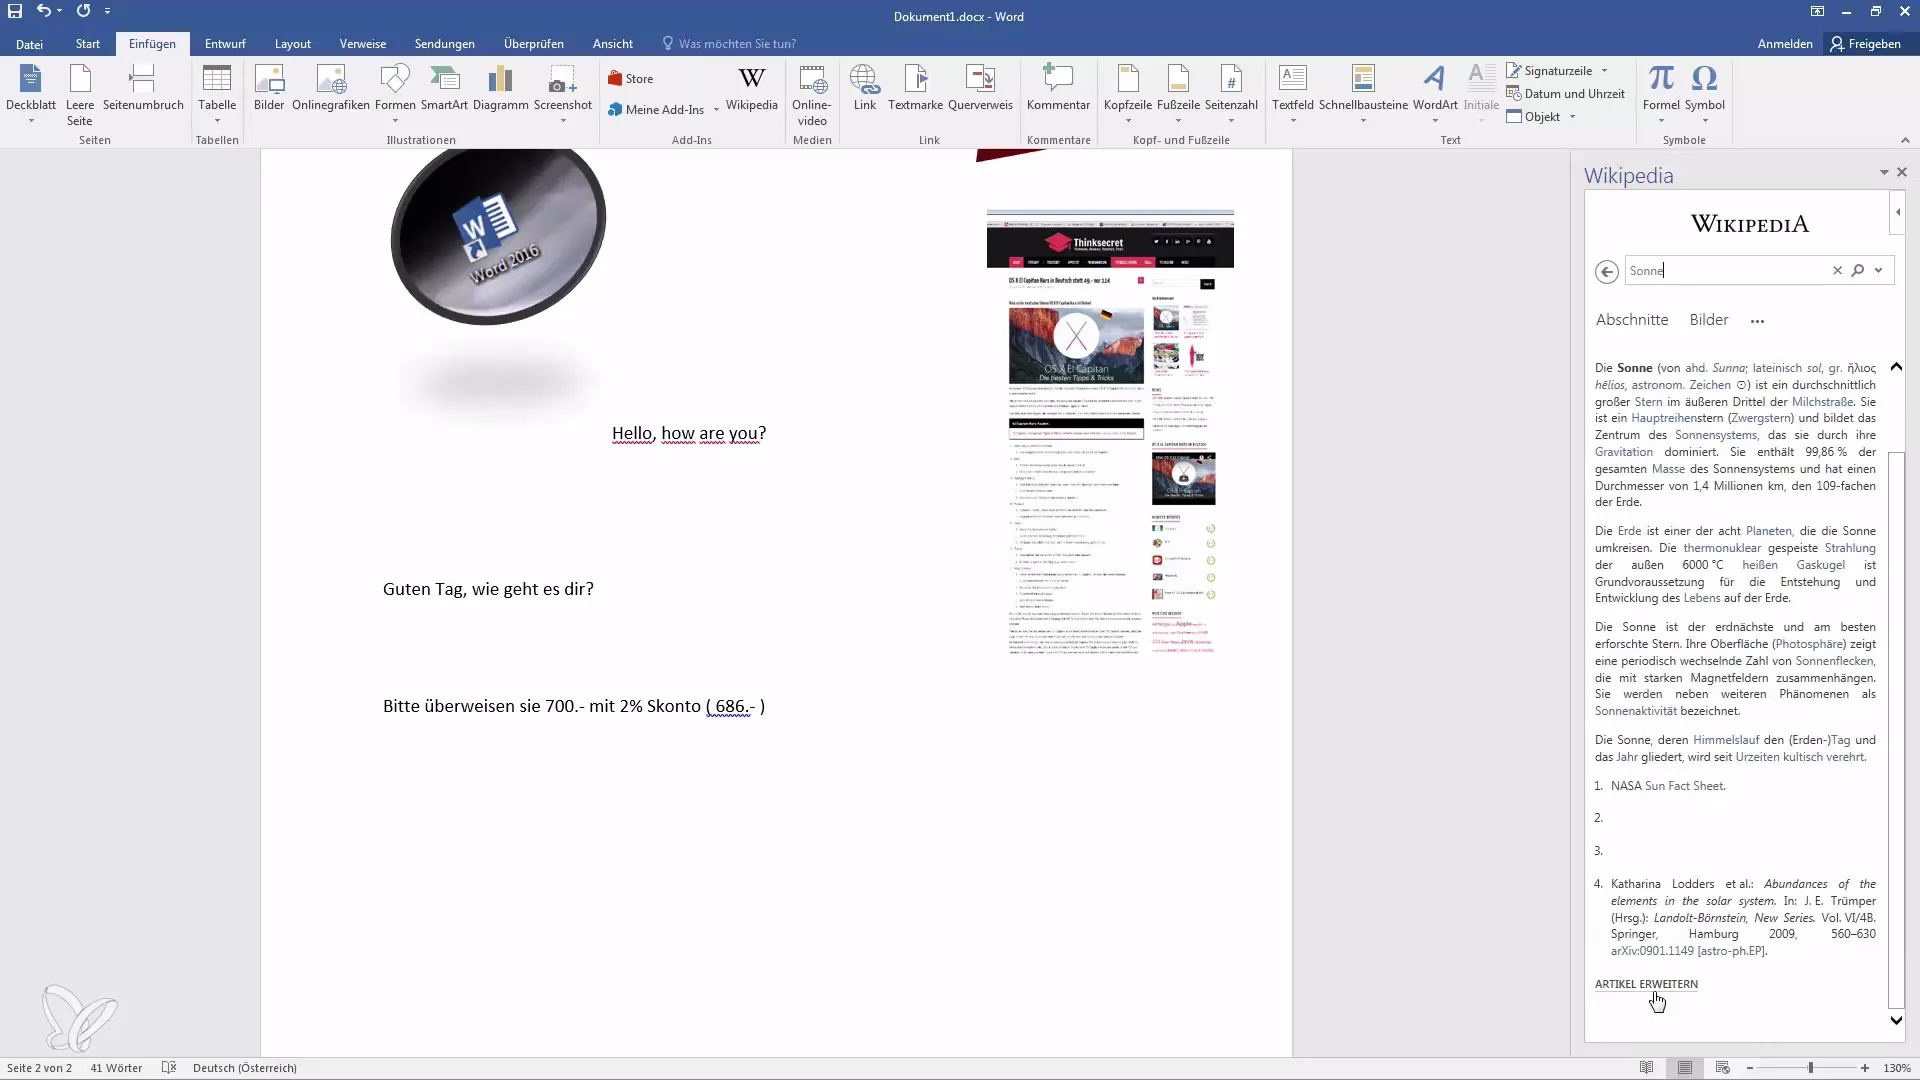Screen dimensions: 1920x1080
Task: Insert WordArt text
Action: coord(1435,93)
